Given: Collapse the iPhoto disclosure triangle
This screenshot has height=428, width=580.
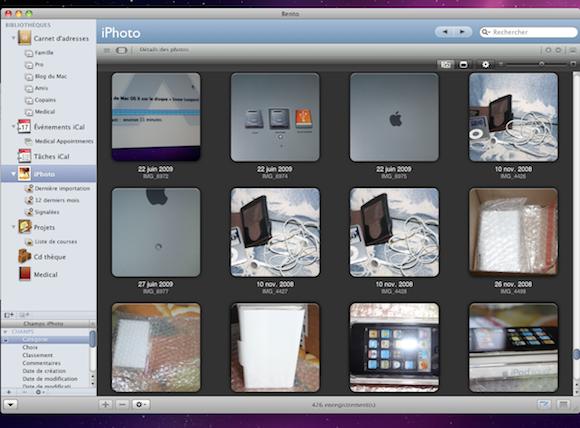Looking at the screenshot, I should (x=13, y=174).
